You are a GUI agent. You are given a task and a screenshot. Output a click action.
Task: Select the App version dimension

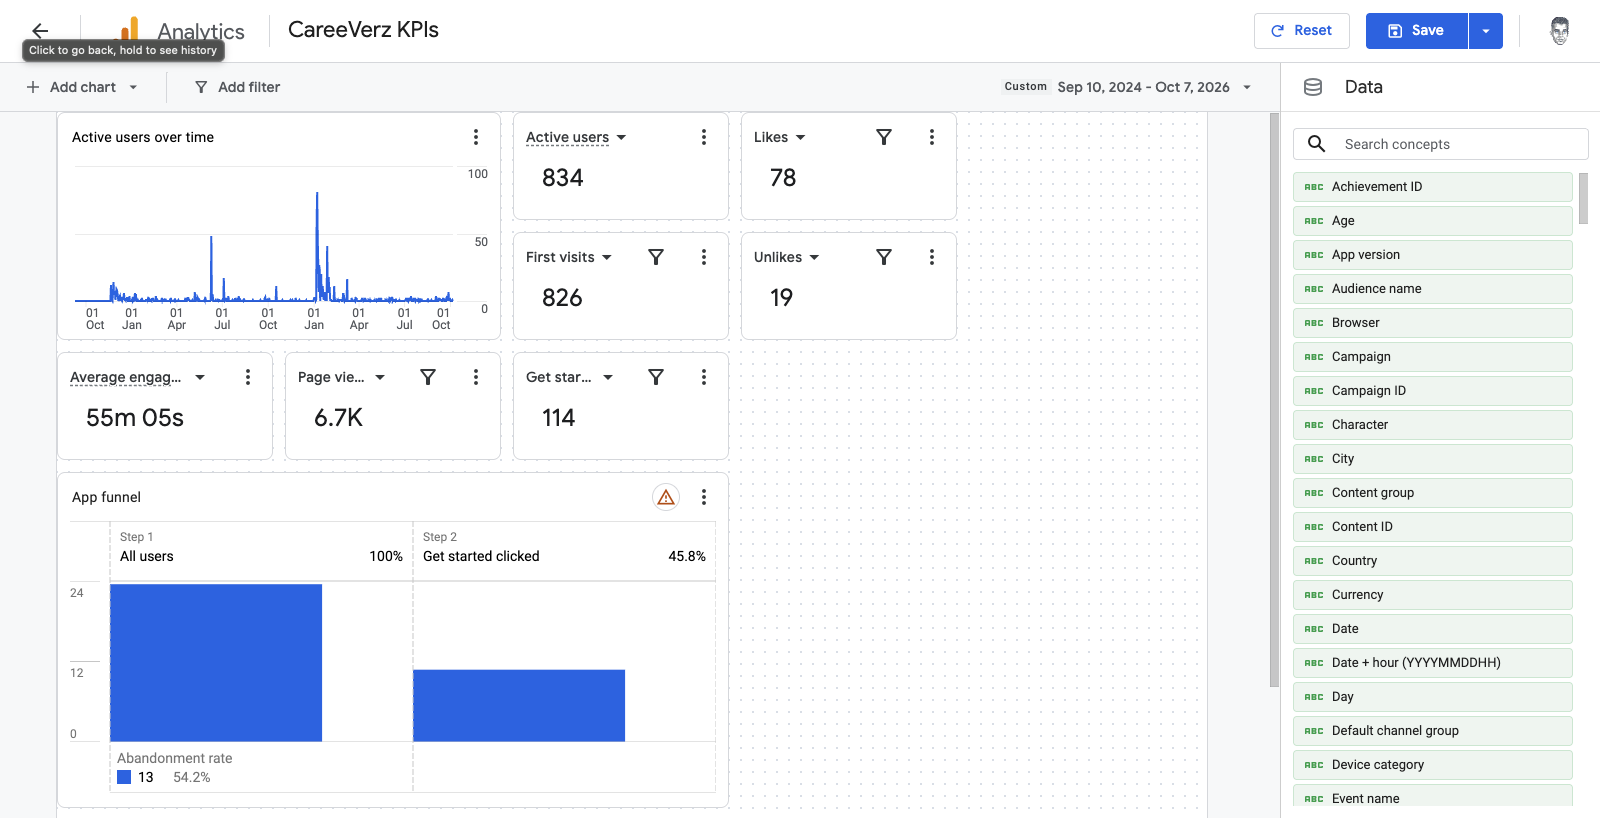coord(1432,255)
